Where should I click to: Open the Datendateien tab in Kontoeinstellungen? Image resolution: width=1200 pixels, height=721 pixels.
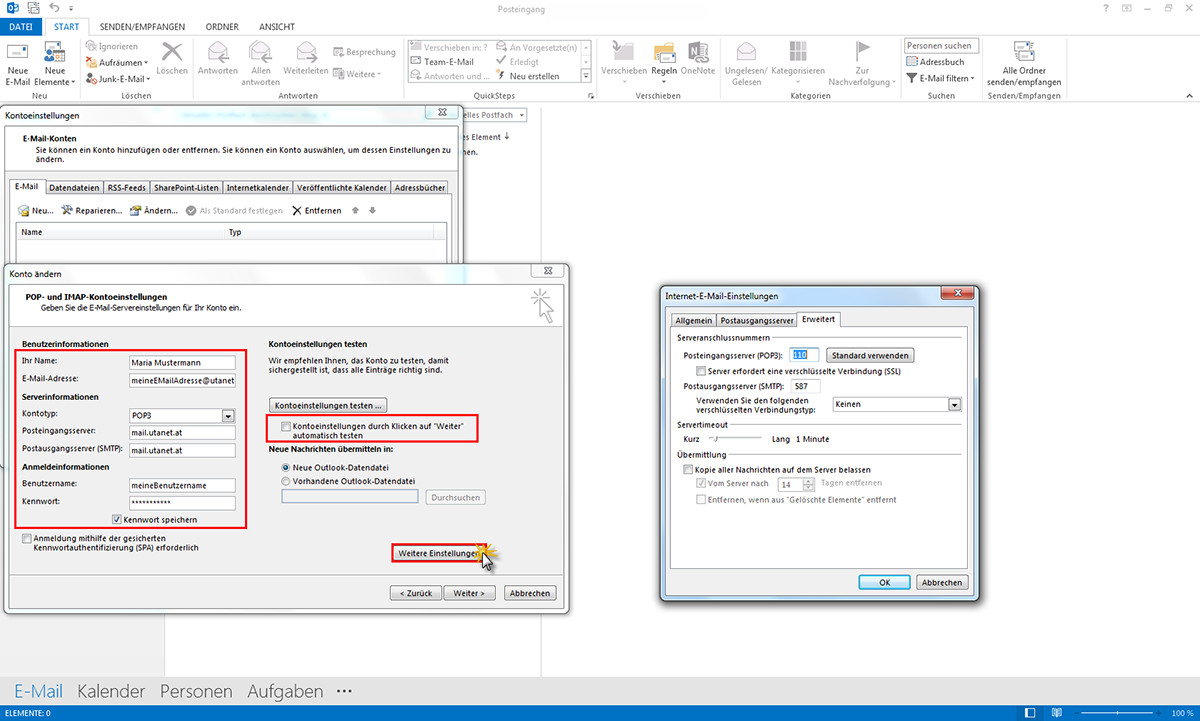[x=74, y=187]
